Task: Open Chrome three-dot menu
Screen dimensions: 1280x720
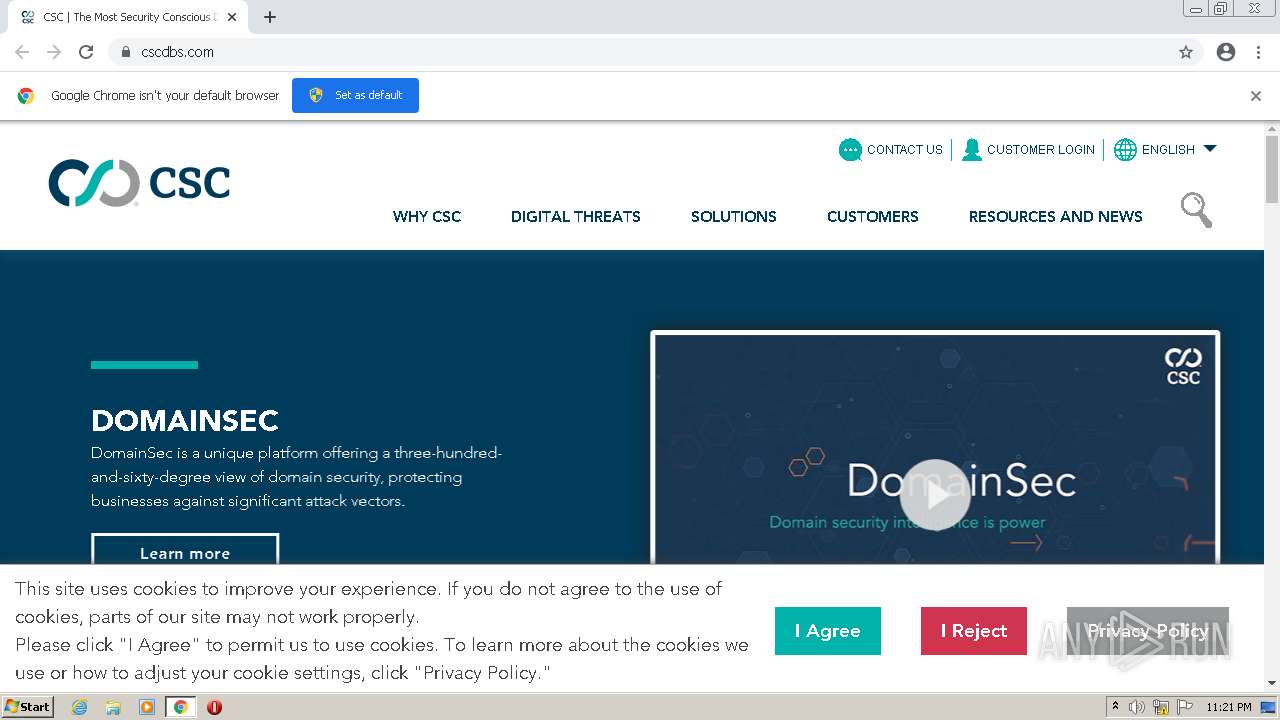Action: pyautogui.click(x=1258, y=52)
